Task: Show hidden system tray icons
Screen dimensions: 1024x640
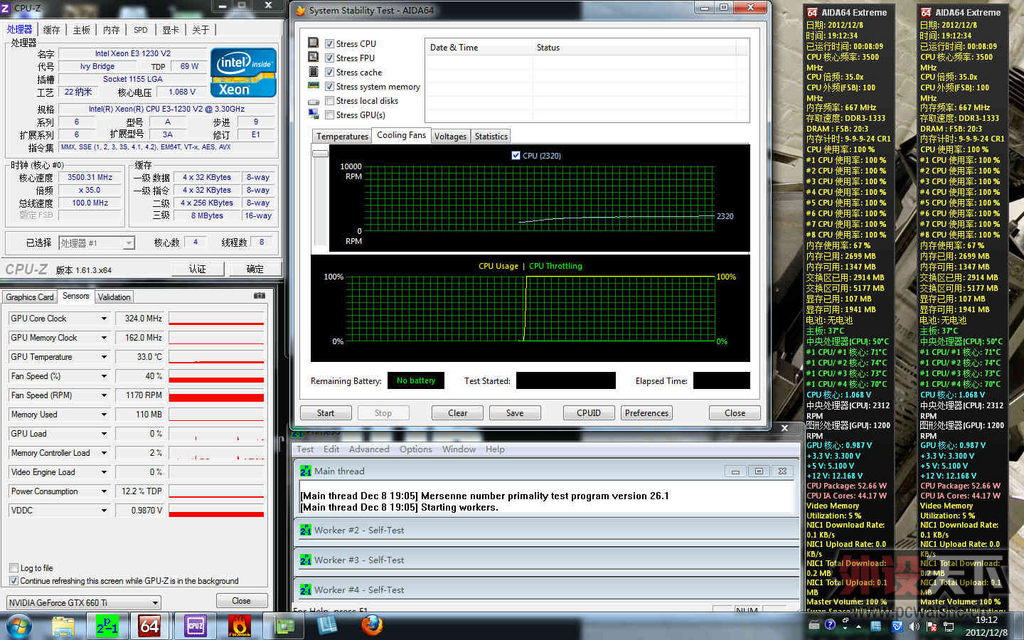Action: [858, 627]
